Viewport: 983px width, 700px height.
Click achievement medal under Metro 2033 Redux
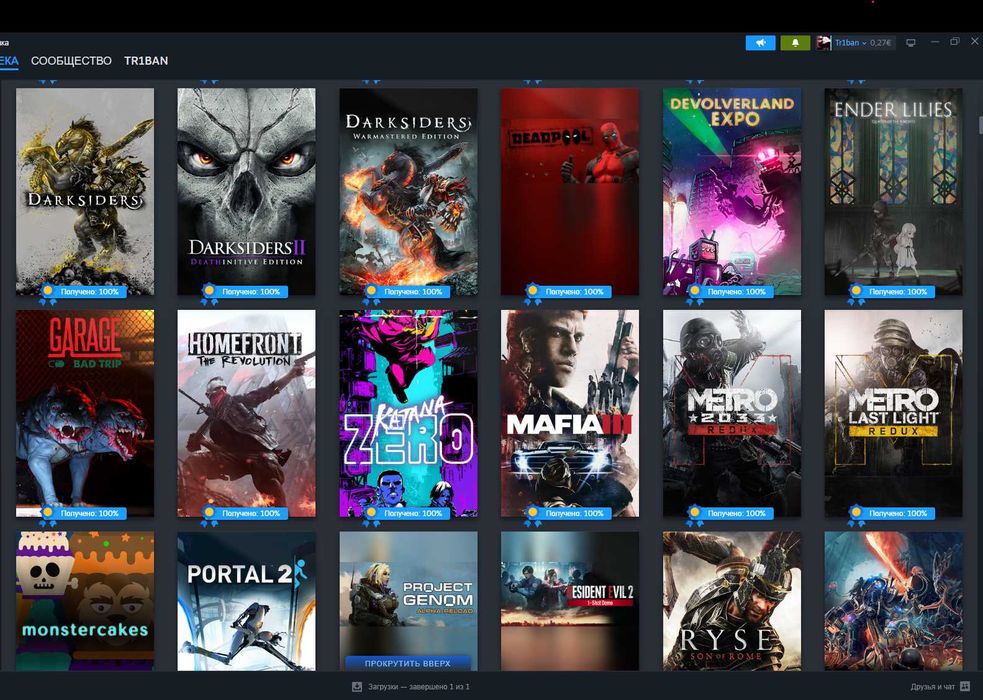[x=694, y=515]
